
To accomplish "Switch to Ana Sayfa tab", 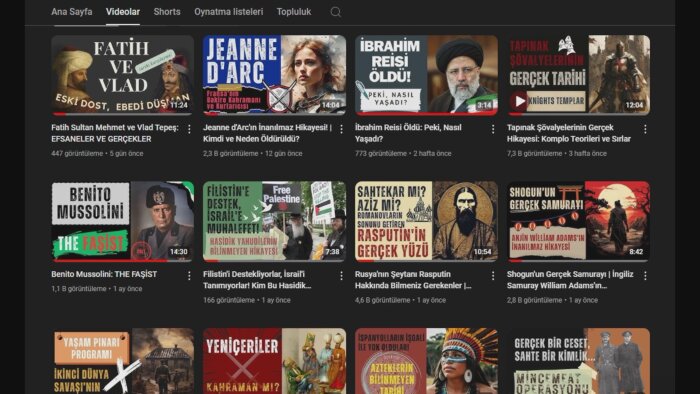I will tap(72, 12).
